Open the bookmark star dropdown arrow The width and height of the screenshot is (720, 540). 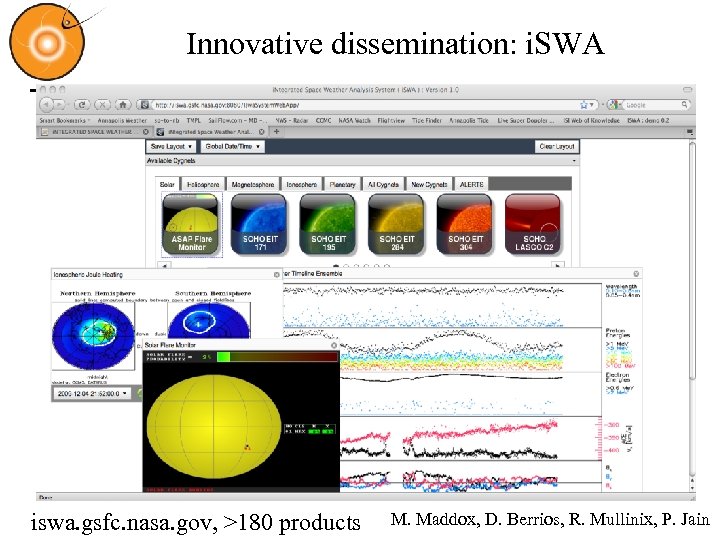(592, 105)
